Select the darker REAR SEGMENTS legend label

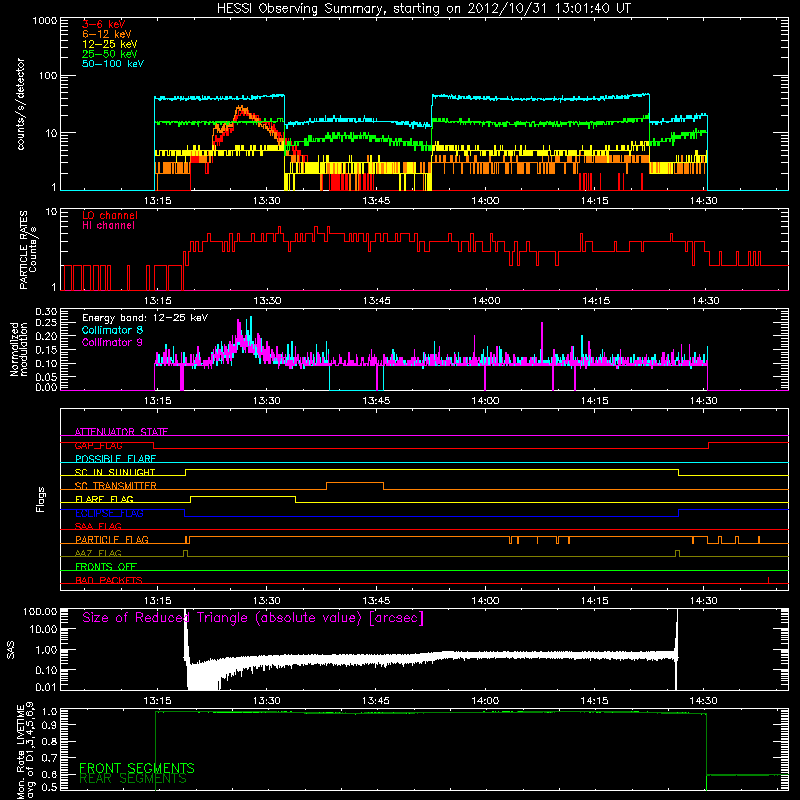coord(133,779)
